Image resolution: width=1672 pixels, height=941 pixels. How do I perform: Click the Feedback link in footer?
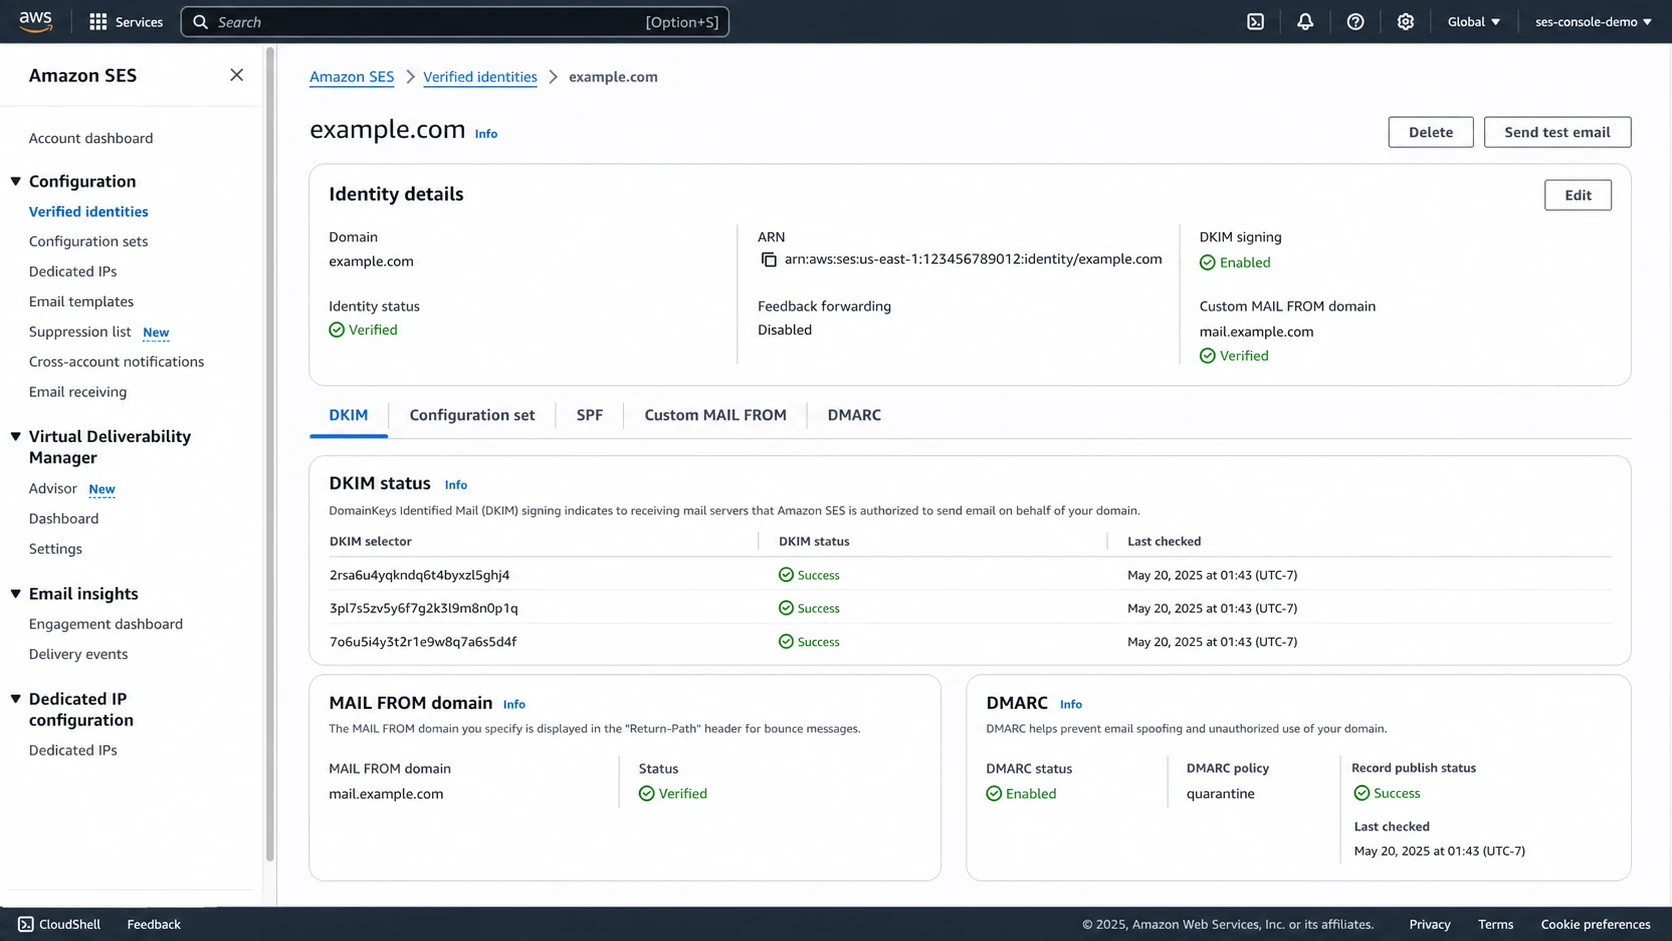point(154,924)
